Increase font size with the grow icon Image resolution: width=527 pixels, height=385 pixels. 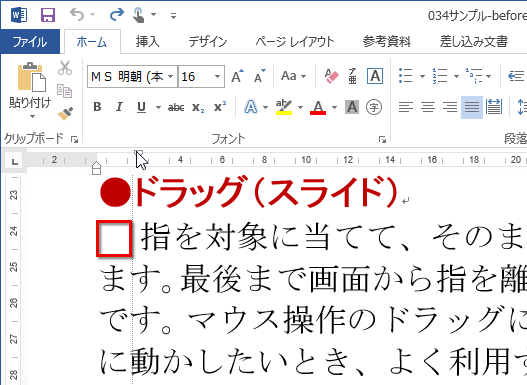(237, 76)
